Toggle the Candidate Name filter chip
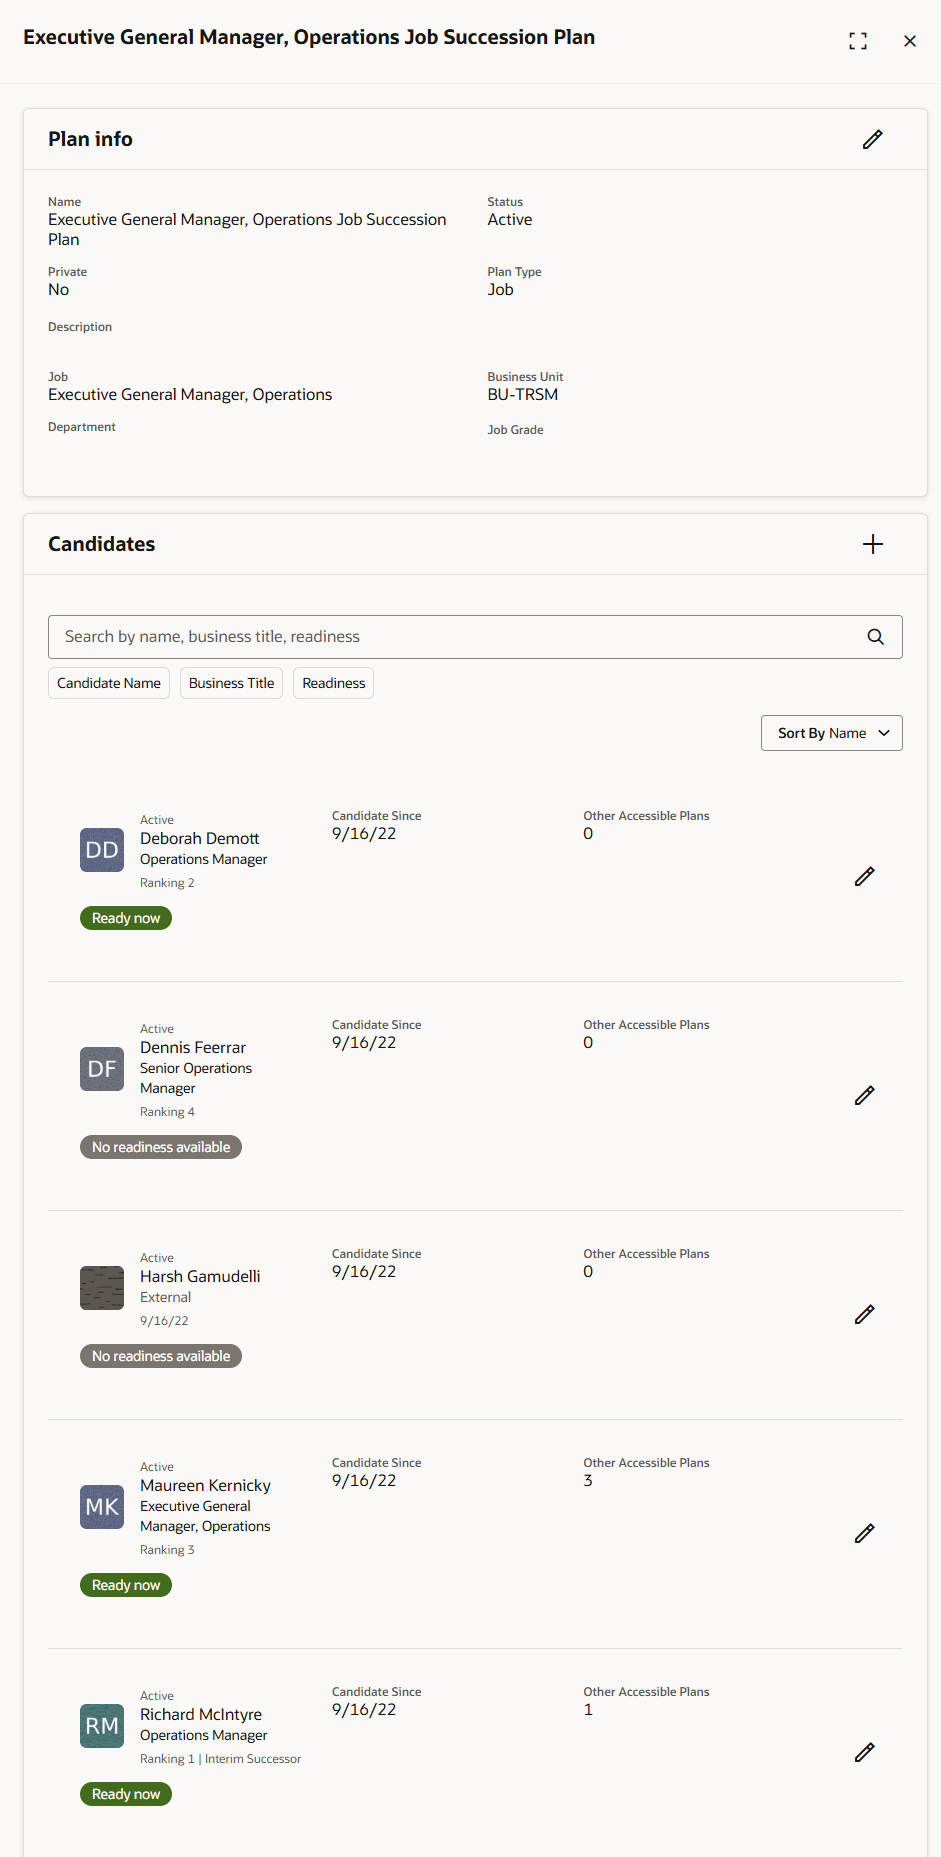 point(109,683)
